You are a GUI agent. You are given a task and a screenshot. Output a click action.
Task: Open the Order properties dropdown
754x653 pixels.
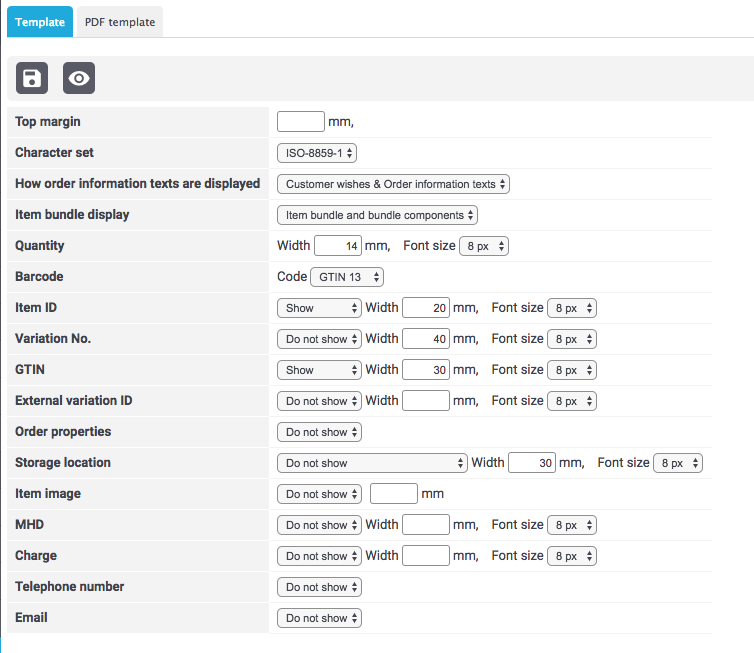tap(319, 432)
